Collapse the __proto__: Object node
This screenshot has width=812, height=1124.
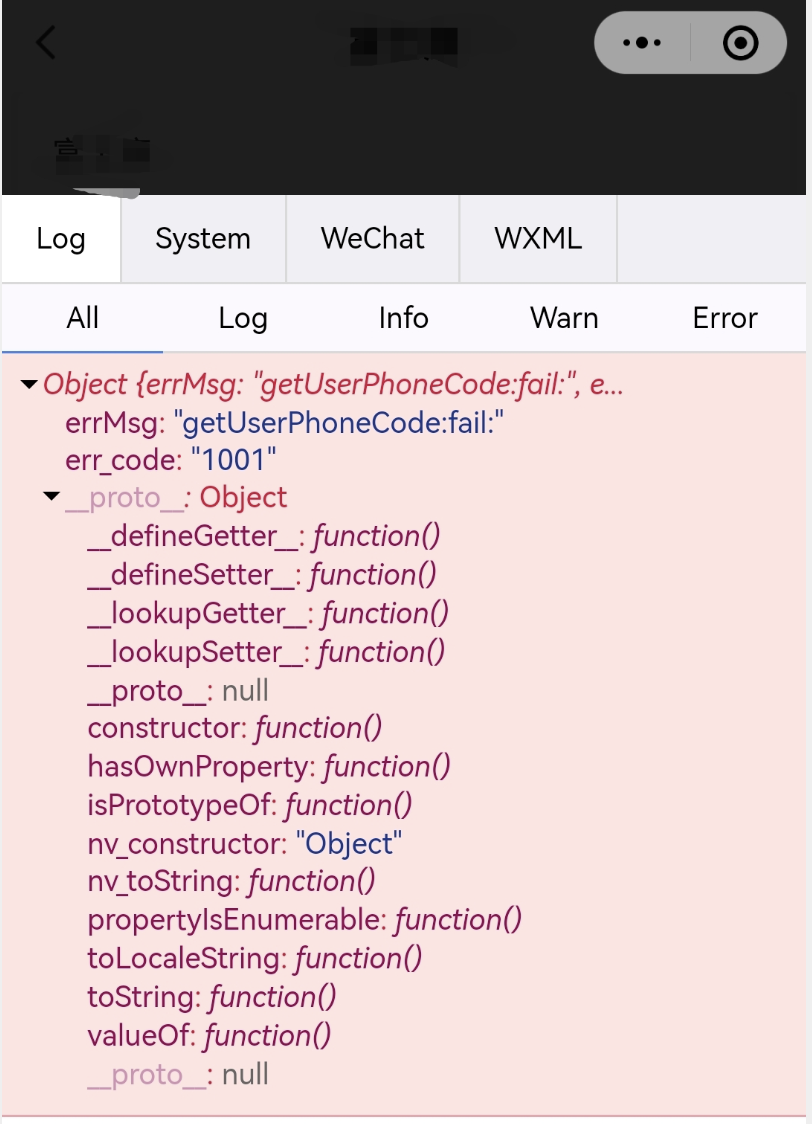[52, 496]
